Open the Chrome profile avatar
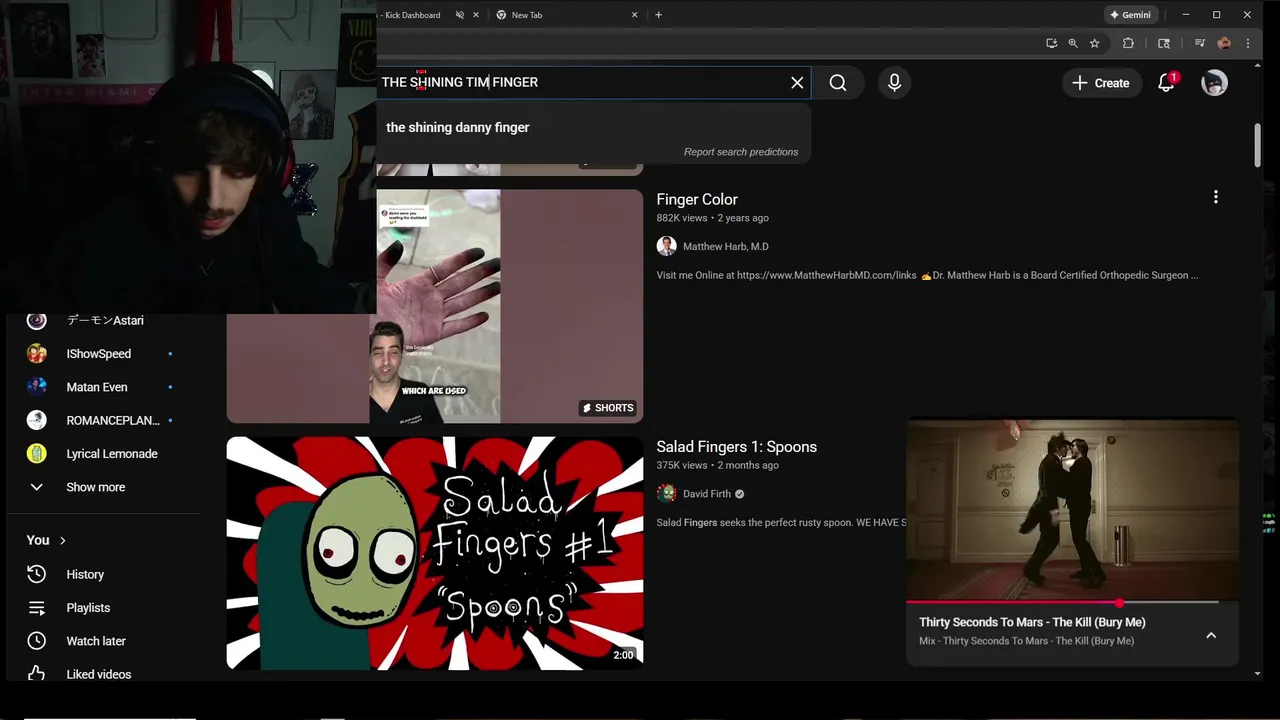 click(1224, 43)
